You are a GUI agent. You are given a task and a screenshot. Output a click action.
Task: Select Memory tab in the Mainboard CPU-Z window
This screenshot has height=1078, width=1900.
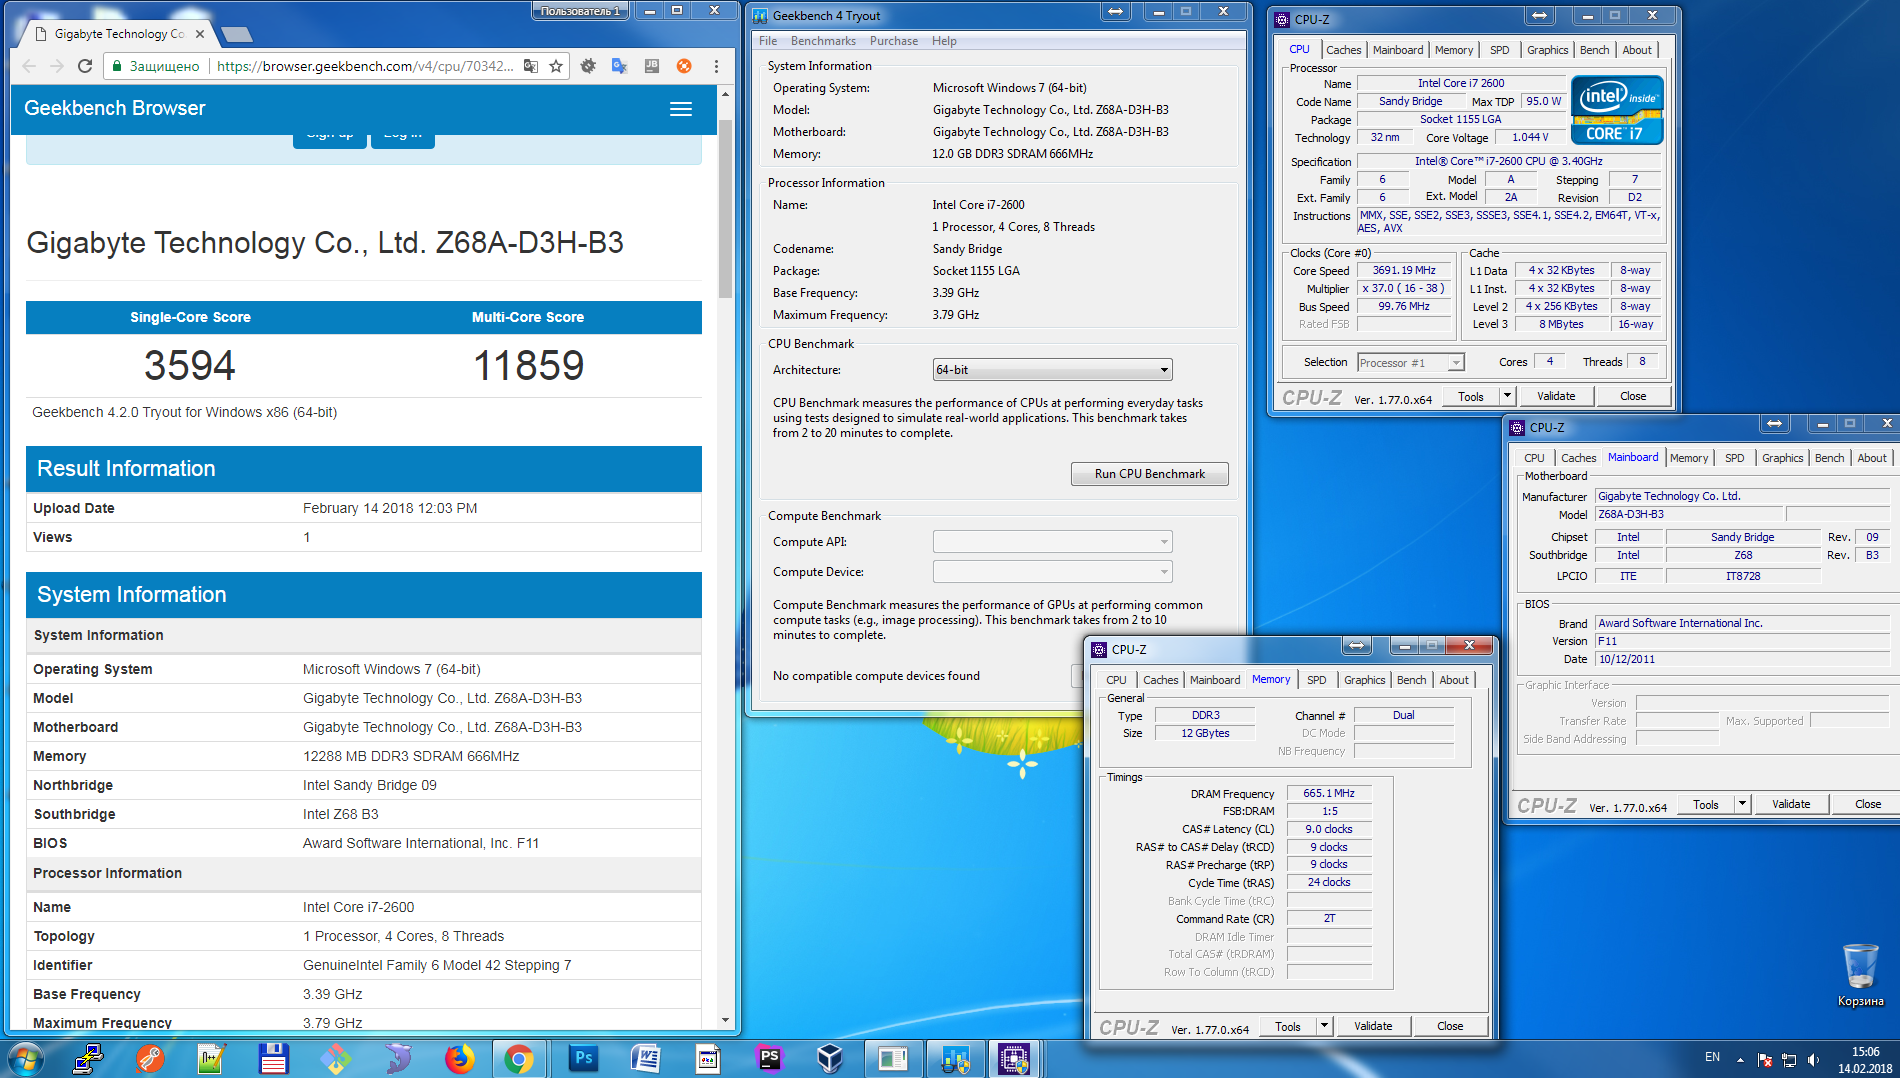click(x=1689, y=458)
